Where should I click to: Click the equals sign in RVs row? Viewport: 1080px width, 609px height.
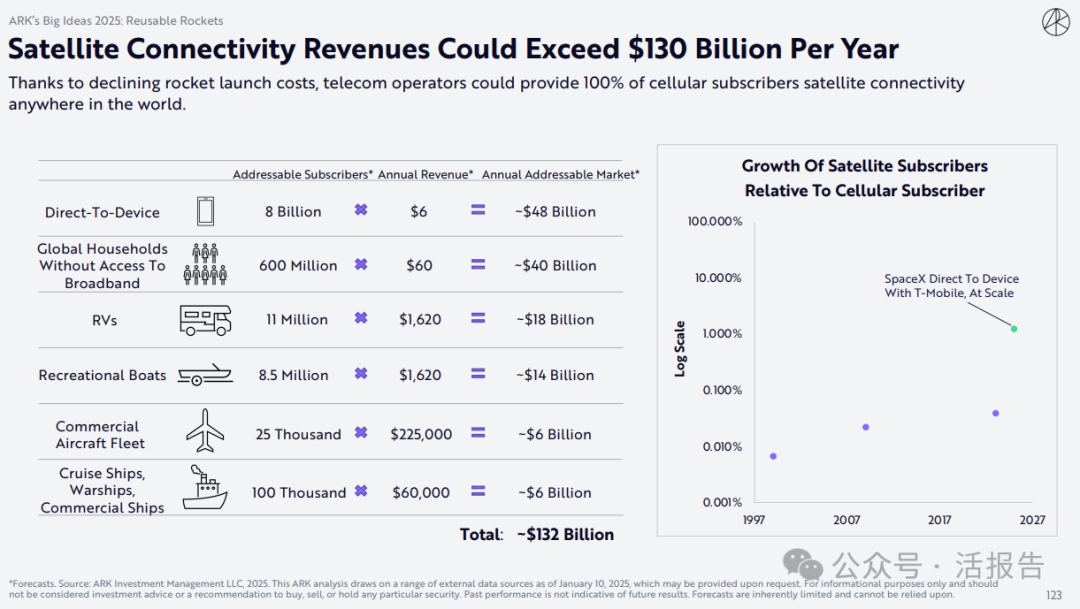478,319
